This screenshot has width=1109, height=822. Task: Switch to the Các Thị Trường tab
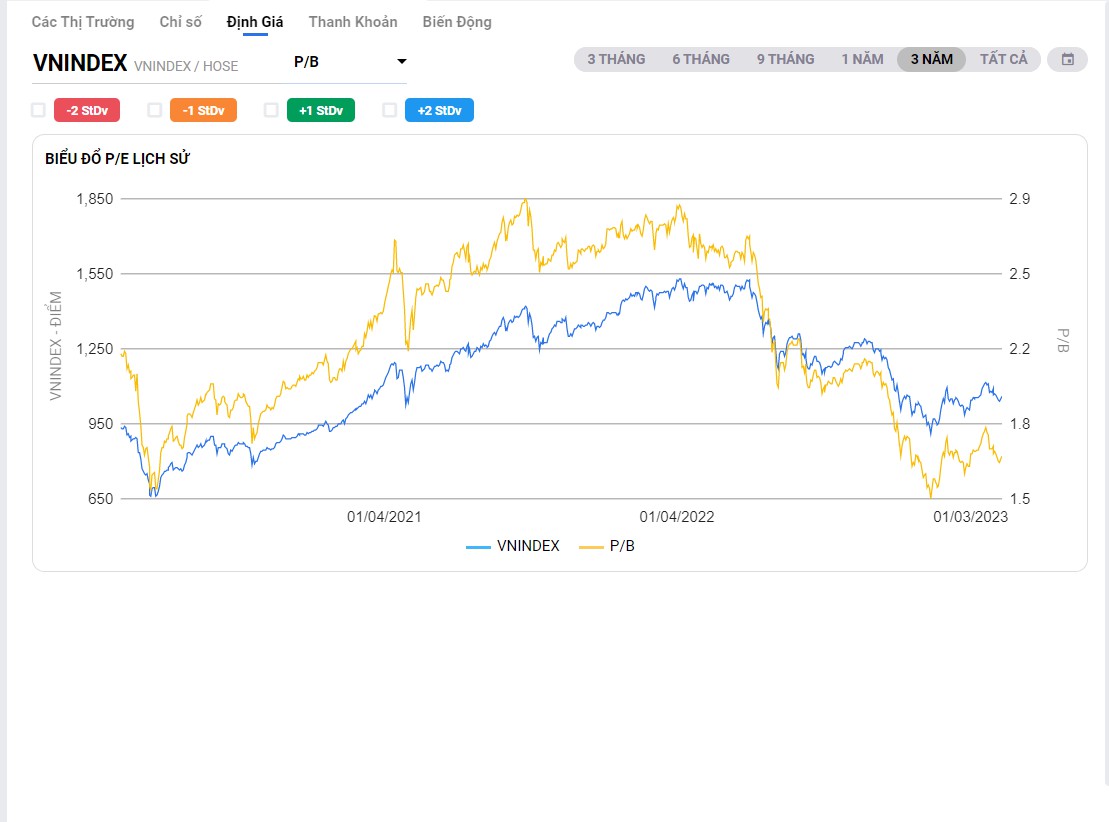(83, 22)
